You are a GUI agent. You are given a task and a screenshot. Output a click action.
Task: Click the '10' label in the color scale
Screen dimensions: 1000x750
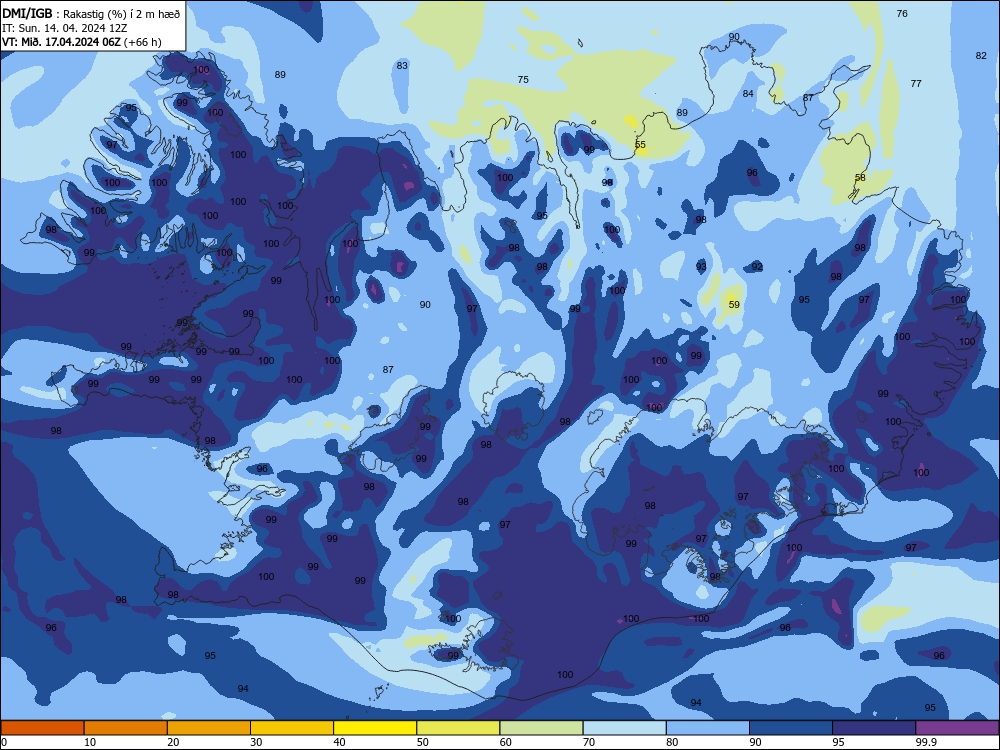(90, 742)
